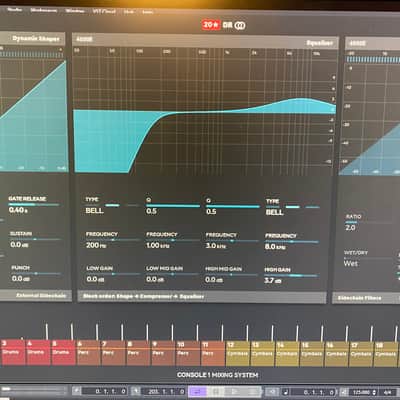Adjust the High Mid Gain slider
This screenshot has width=400, height=400.
point(232,275)
